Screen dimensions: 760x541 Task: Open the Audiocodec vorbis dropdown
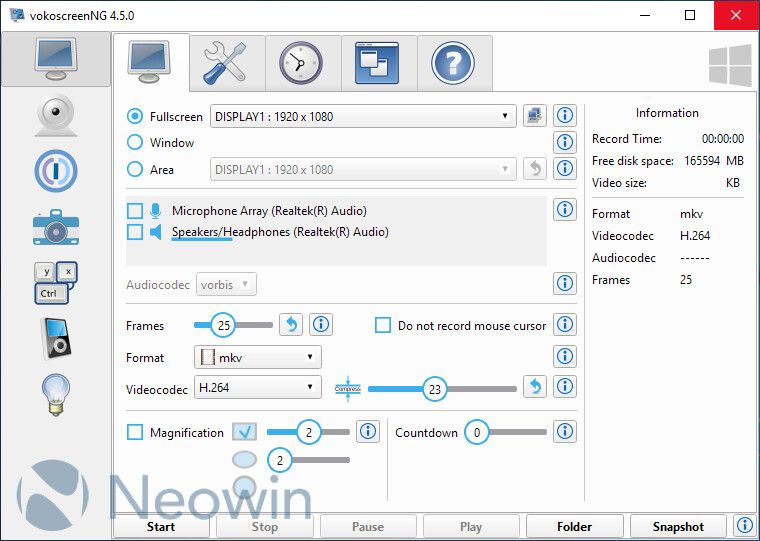click(x=226, y=285)
